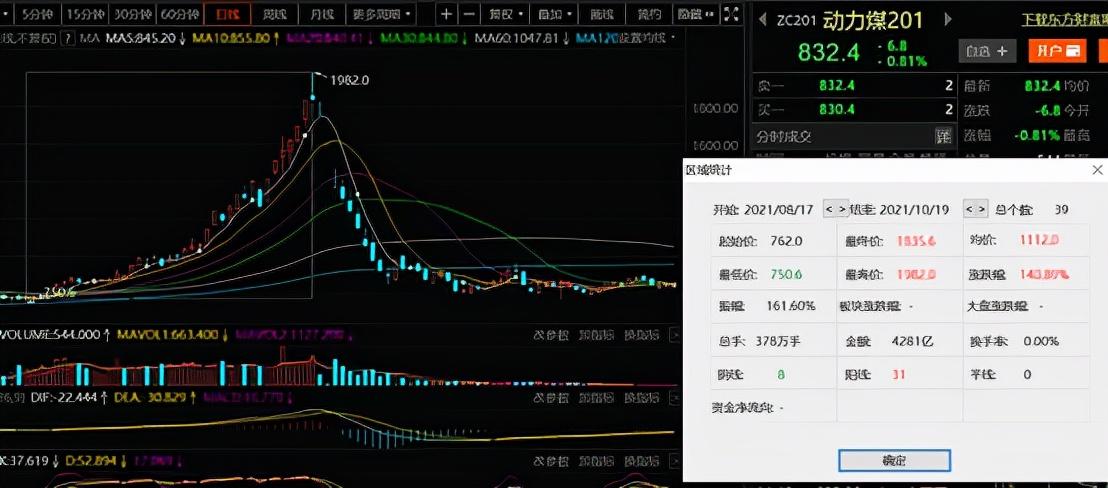Zoom in the chart with the plus icon
The height and width of the screenshot is (488, 1108).
coord(446,13)
